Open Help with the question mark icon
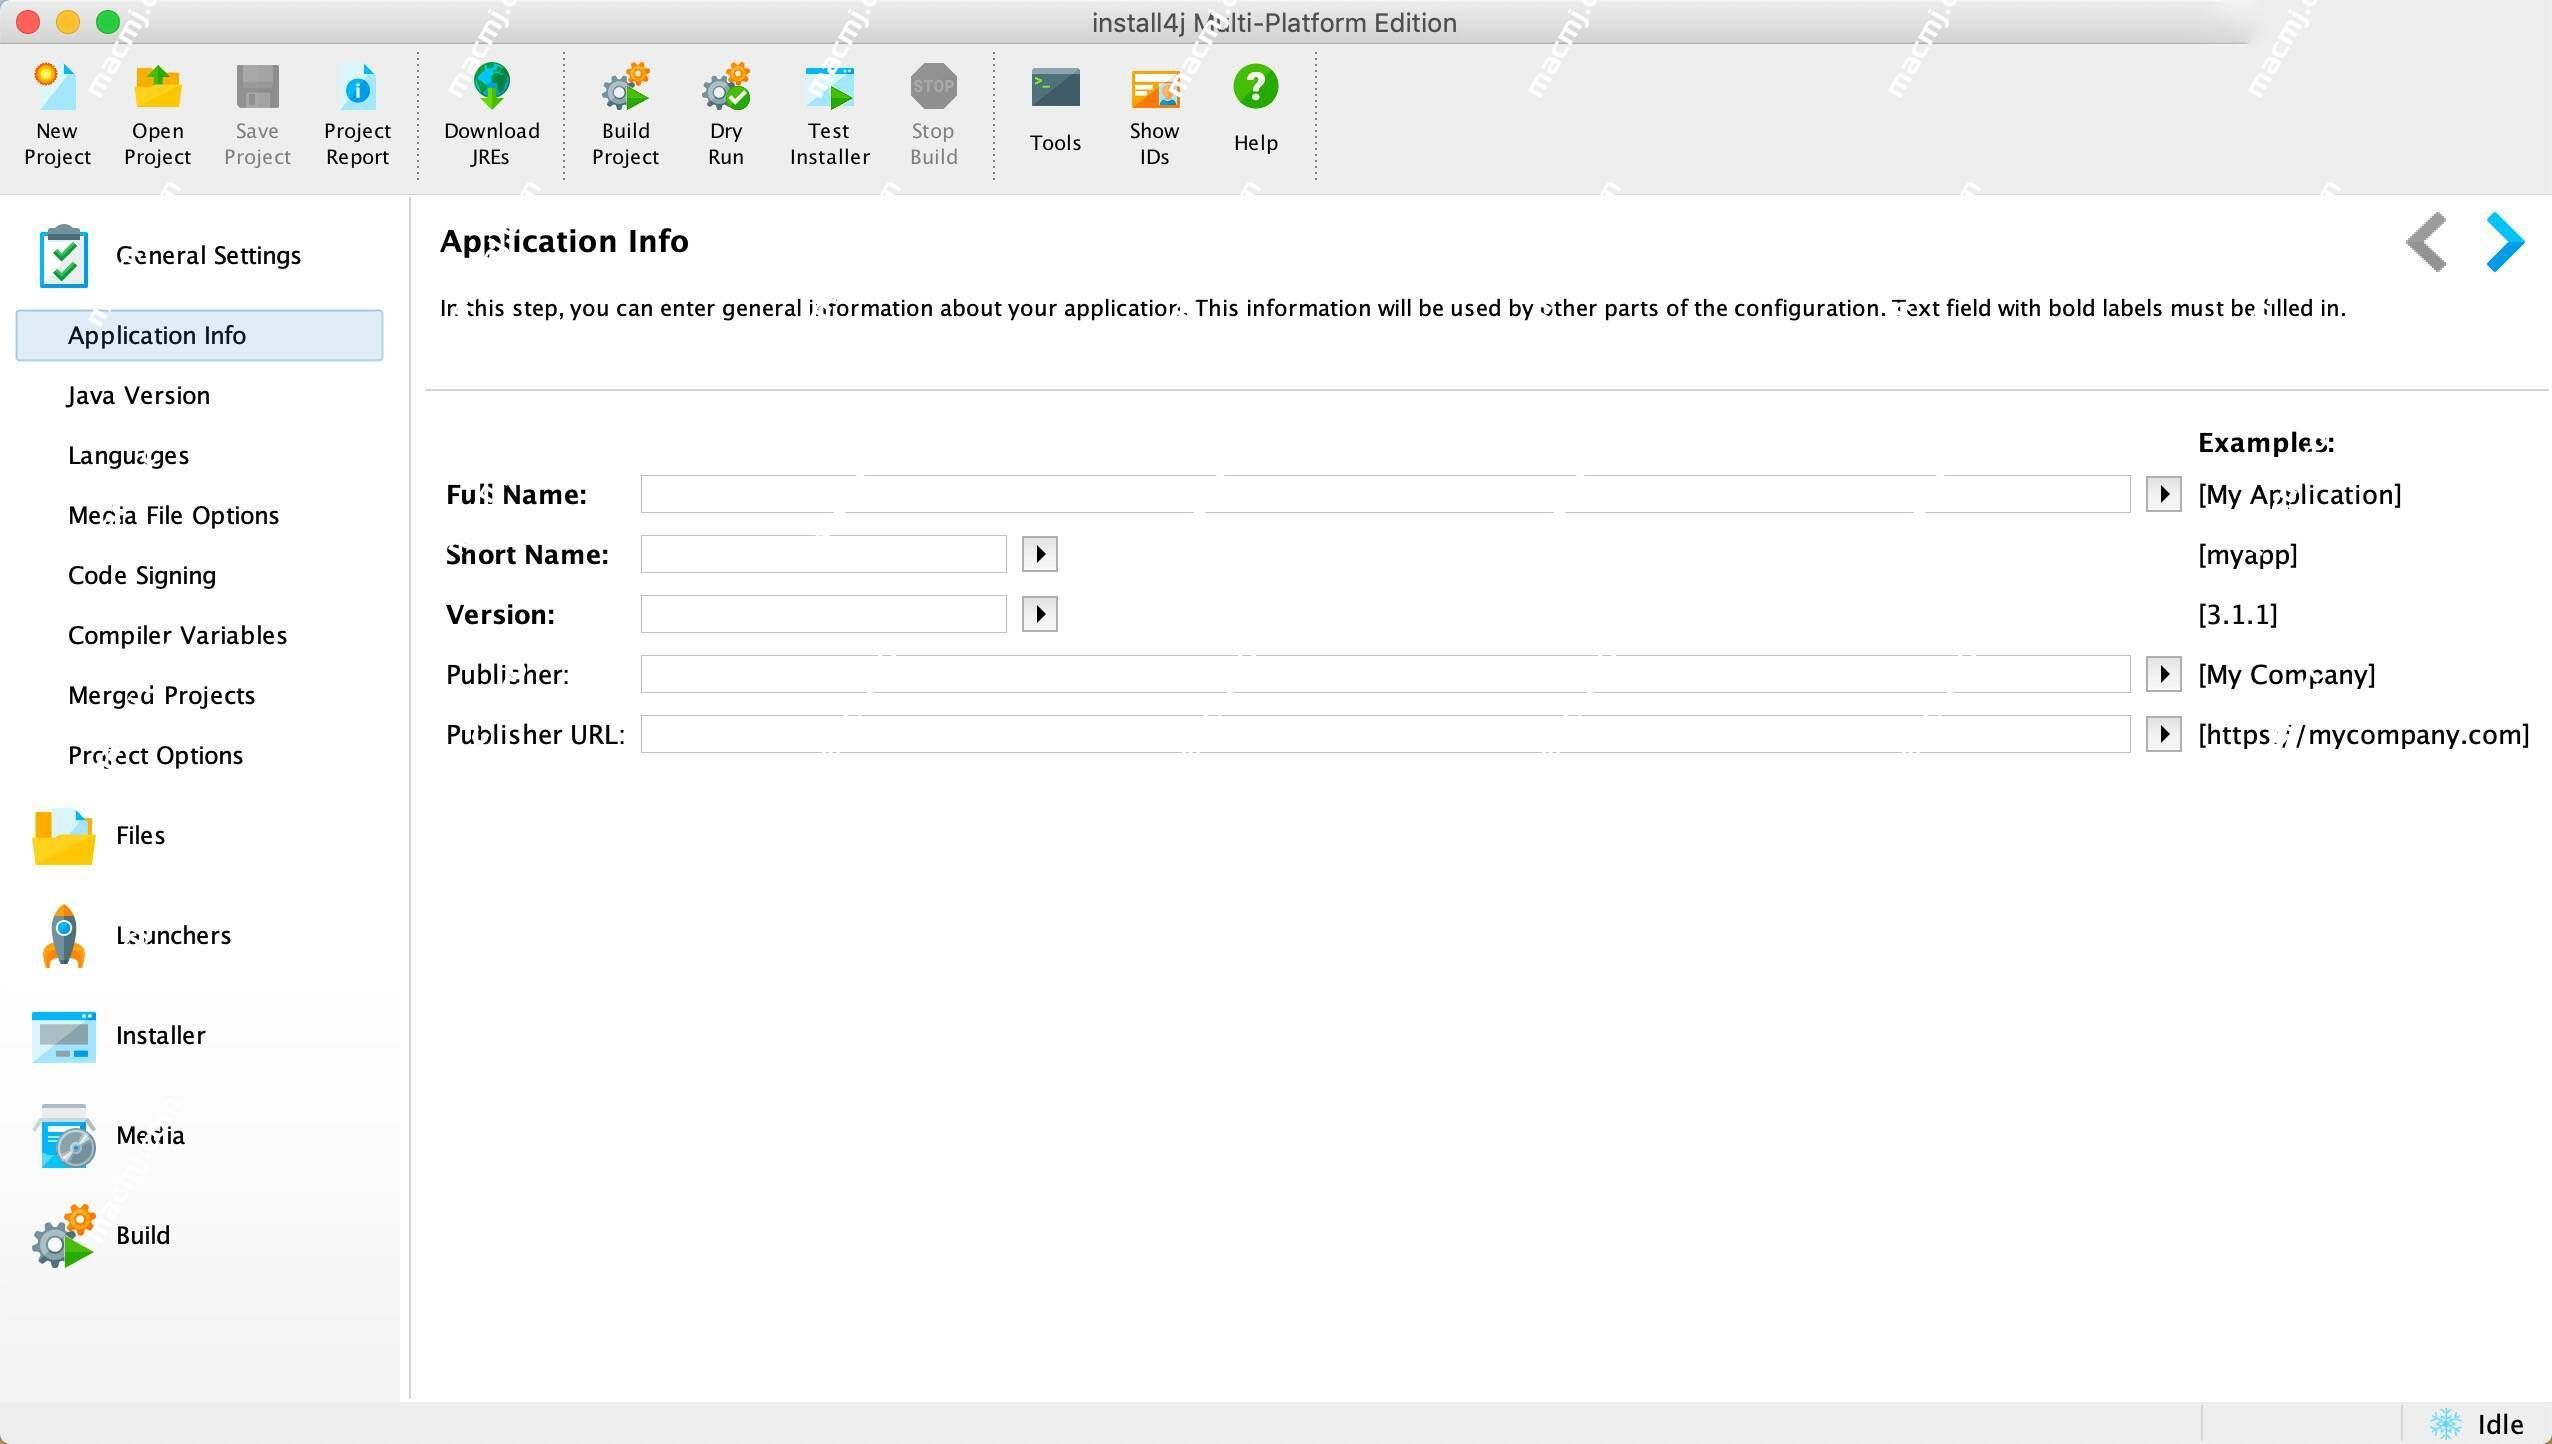Viewport: 2552px width, 1444px height. (1255, 87)
